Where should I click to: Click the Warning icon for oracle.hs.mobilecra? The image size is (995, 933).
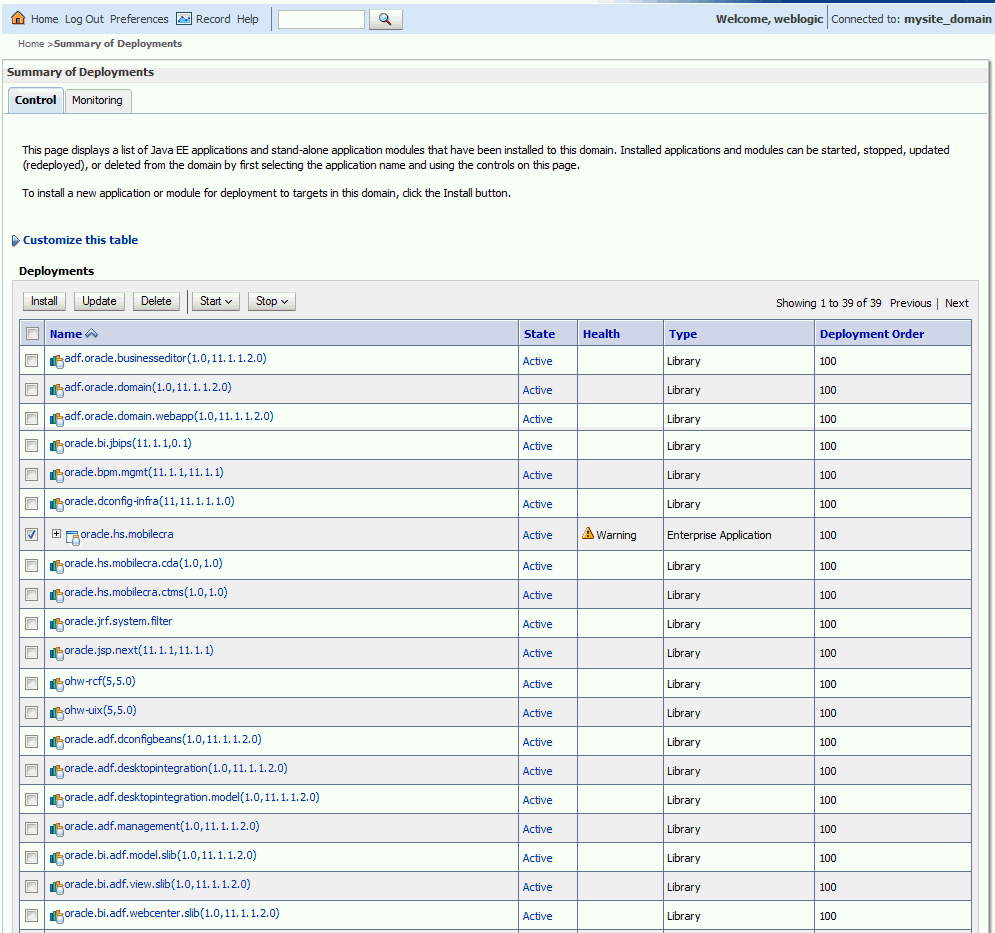(x=588, y=534)
